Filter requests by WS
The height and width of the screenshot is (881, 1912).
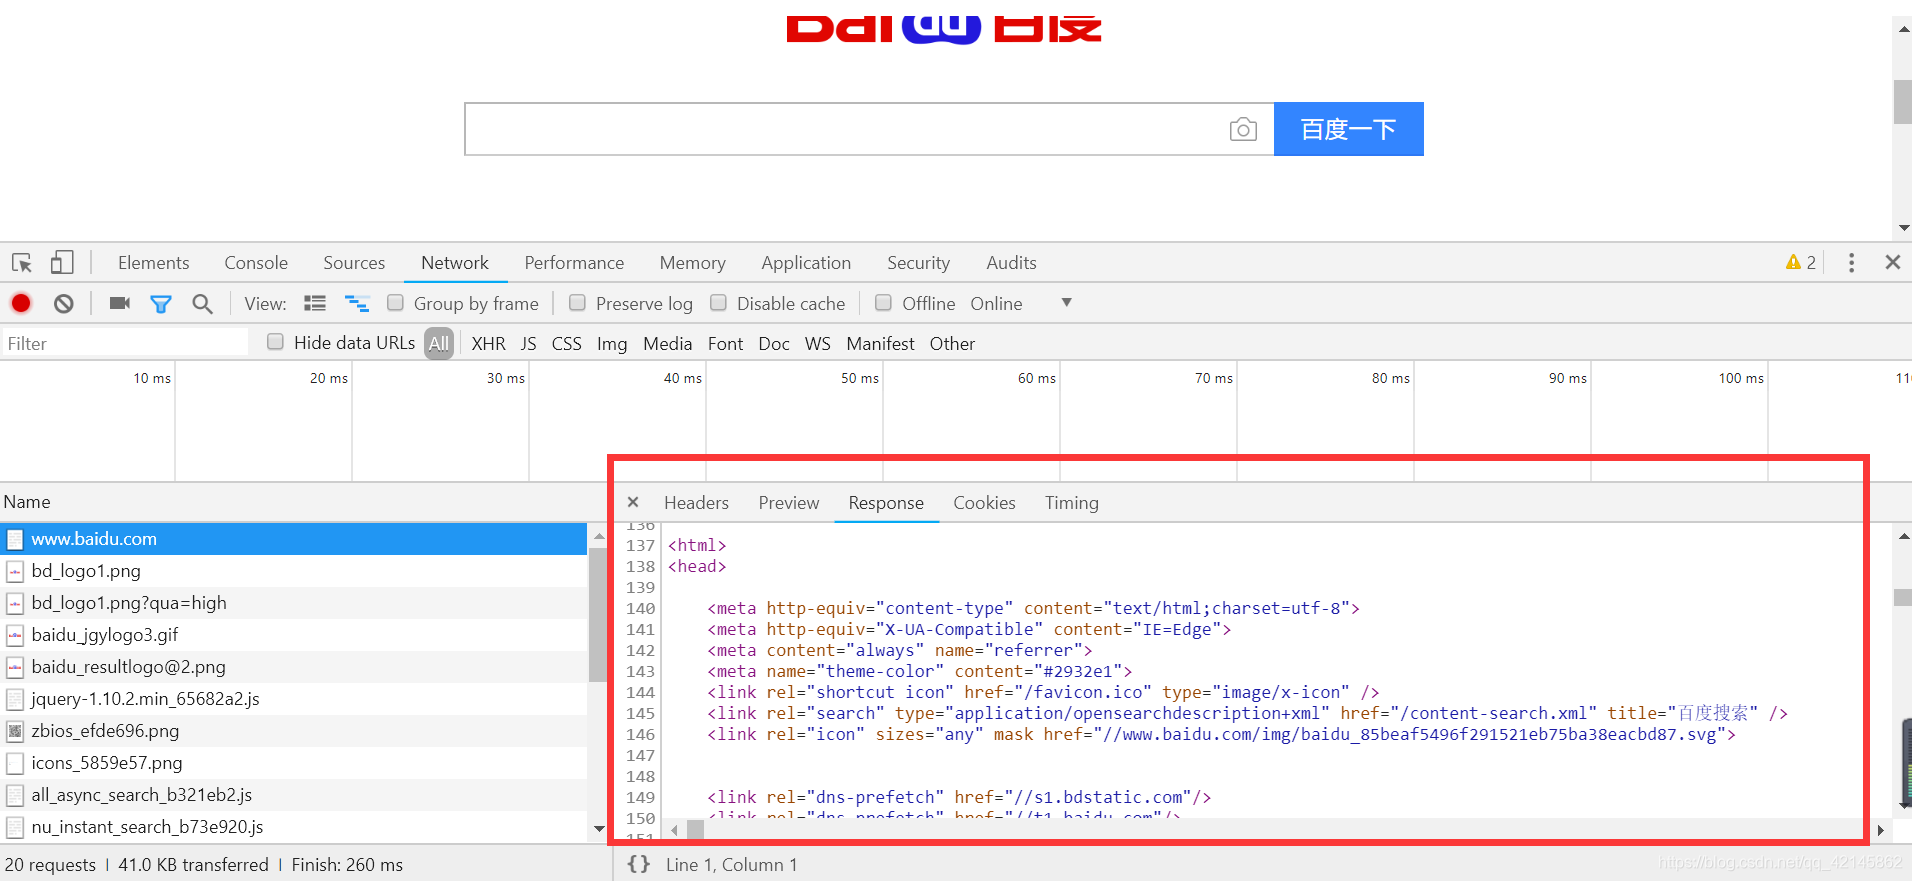pyautogui.click(x=817, y=343)
